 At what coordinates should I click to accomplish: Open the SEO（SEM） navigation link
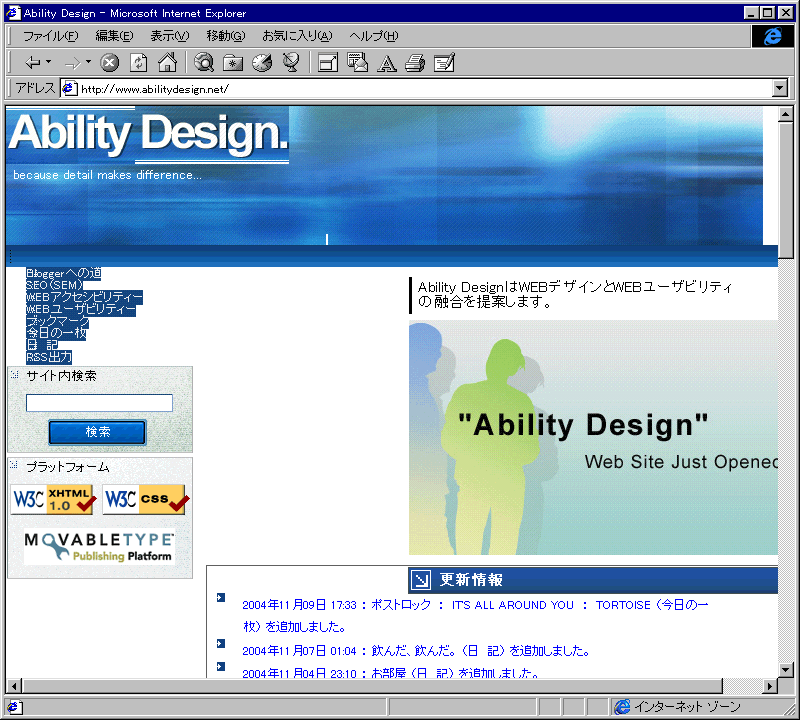(x=54, y=285)
